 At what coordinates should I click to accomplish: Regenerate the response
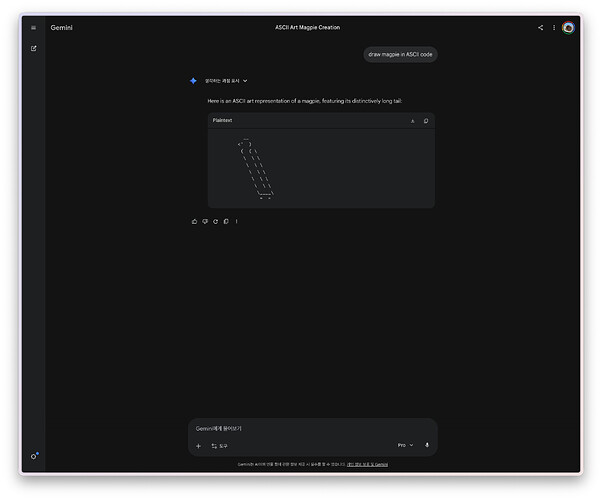click(215, 221)
